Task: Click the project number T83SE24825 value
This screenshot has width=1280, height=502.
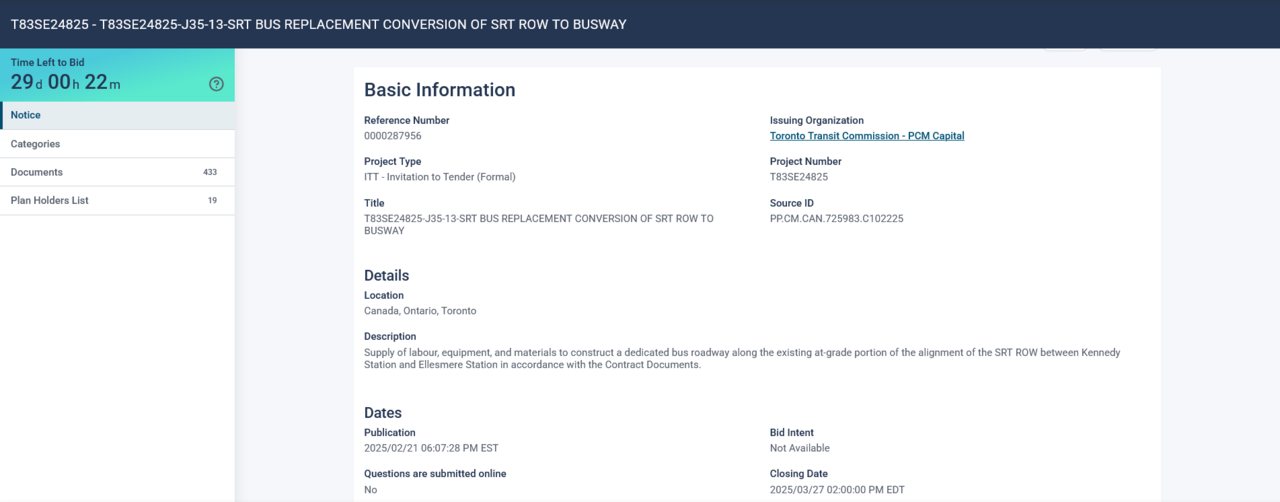Action: (x=798, y=177)
